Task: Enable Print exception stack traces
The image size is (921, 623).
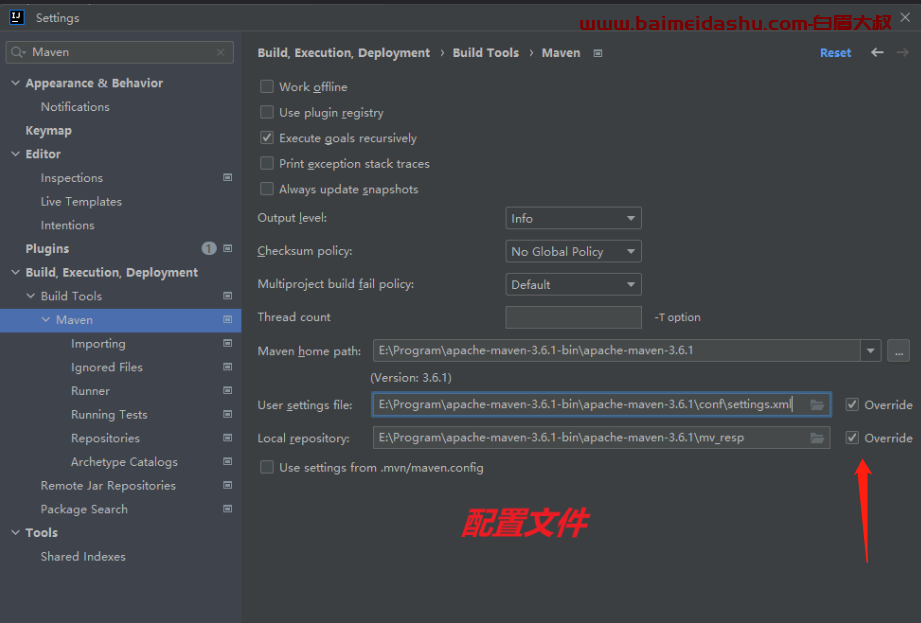Action: coord(267,163)
